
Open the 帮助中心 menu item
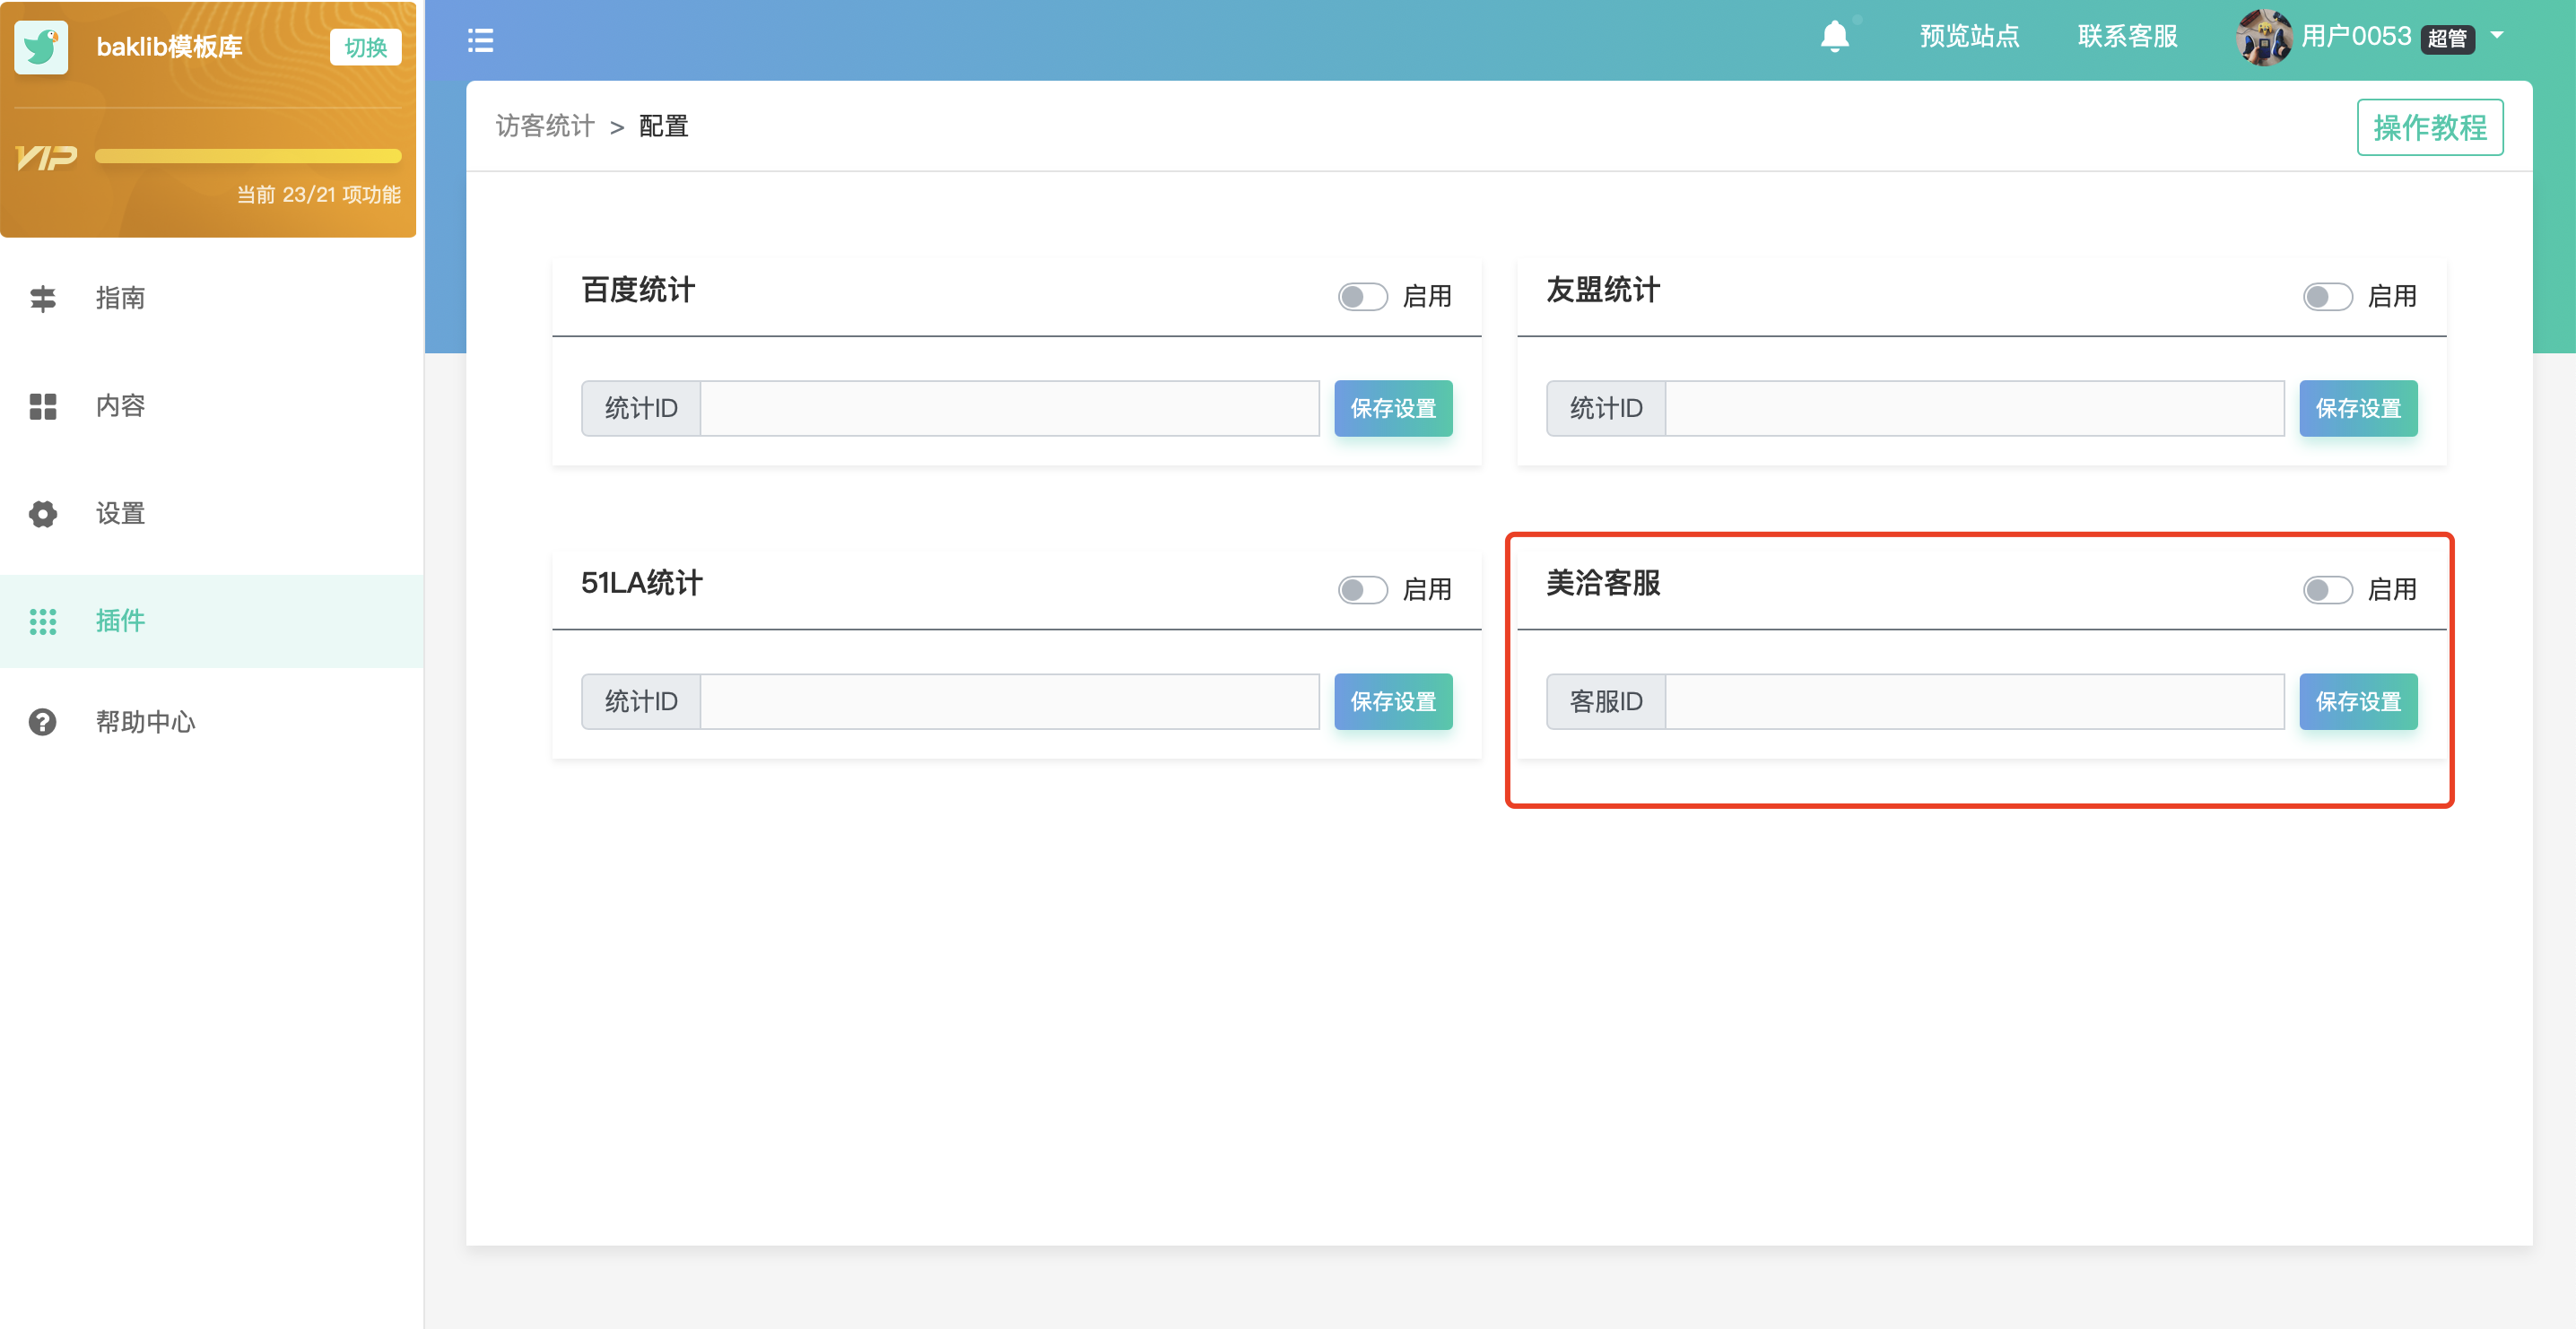212,722
